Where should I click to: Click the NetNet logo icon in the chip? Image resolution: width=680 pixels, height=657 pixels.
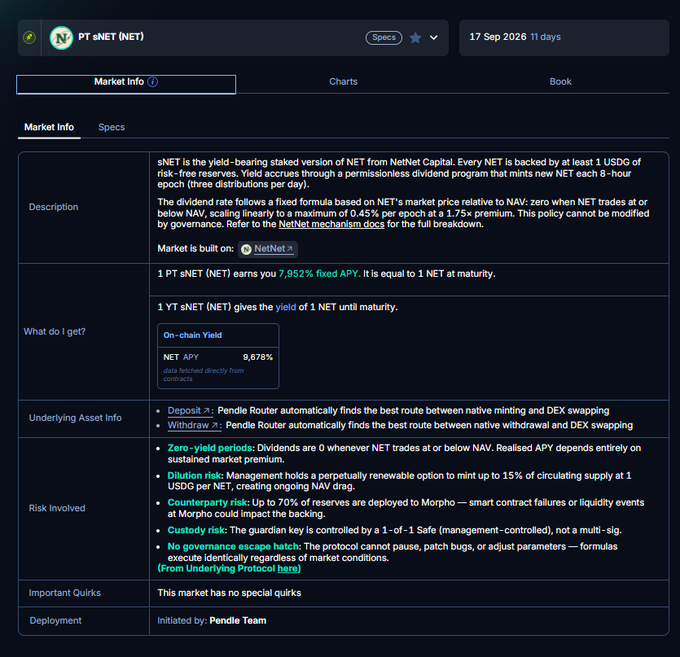246,249
